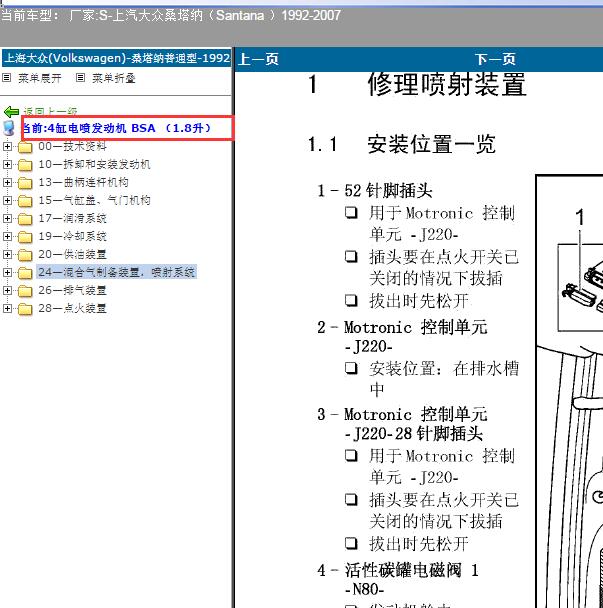Expand the 19—冷却系统 node
The height and width of the screenshot is (608, 603).
click(7, 236)
